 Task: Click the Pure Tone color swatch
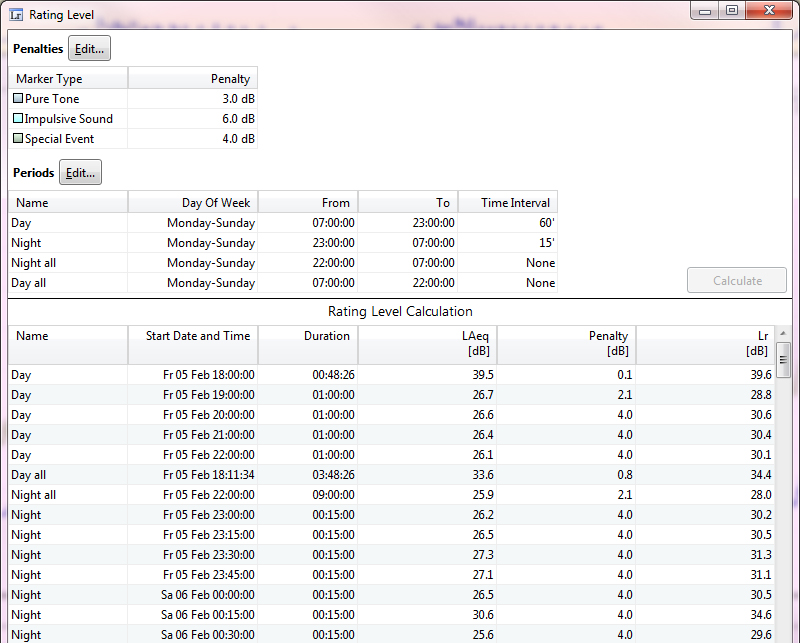point(18,99)
